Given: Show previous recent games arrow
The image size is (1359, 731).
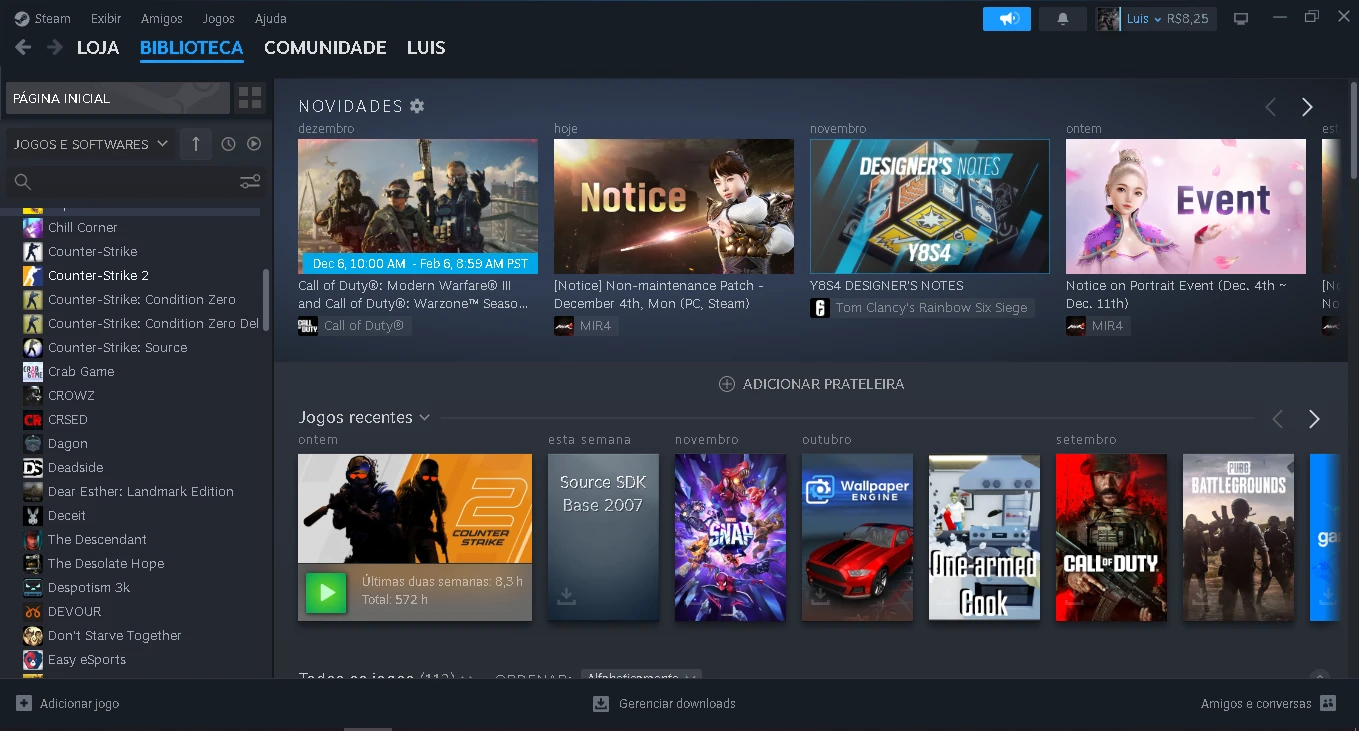Looking at the screenshot, I should tap(1277, 419).
